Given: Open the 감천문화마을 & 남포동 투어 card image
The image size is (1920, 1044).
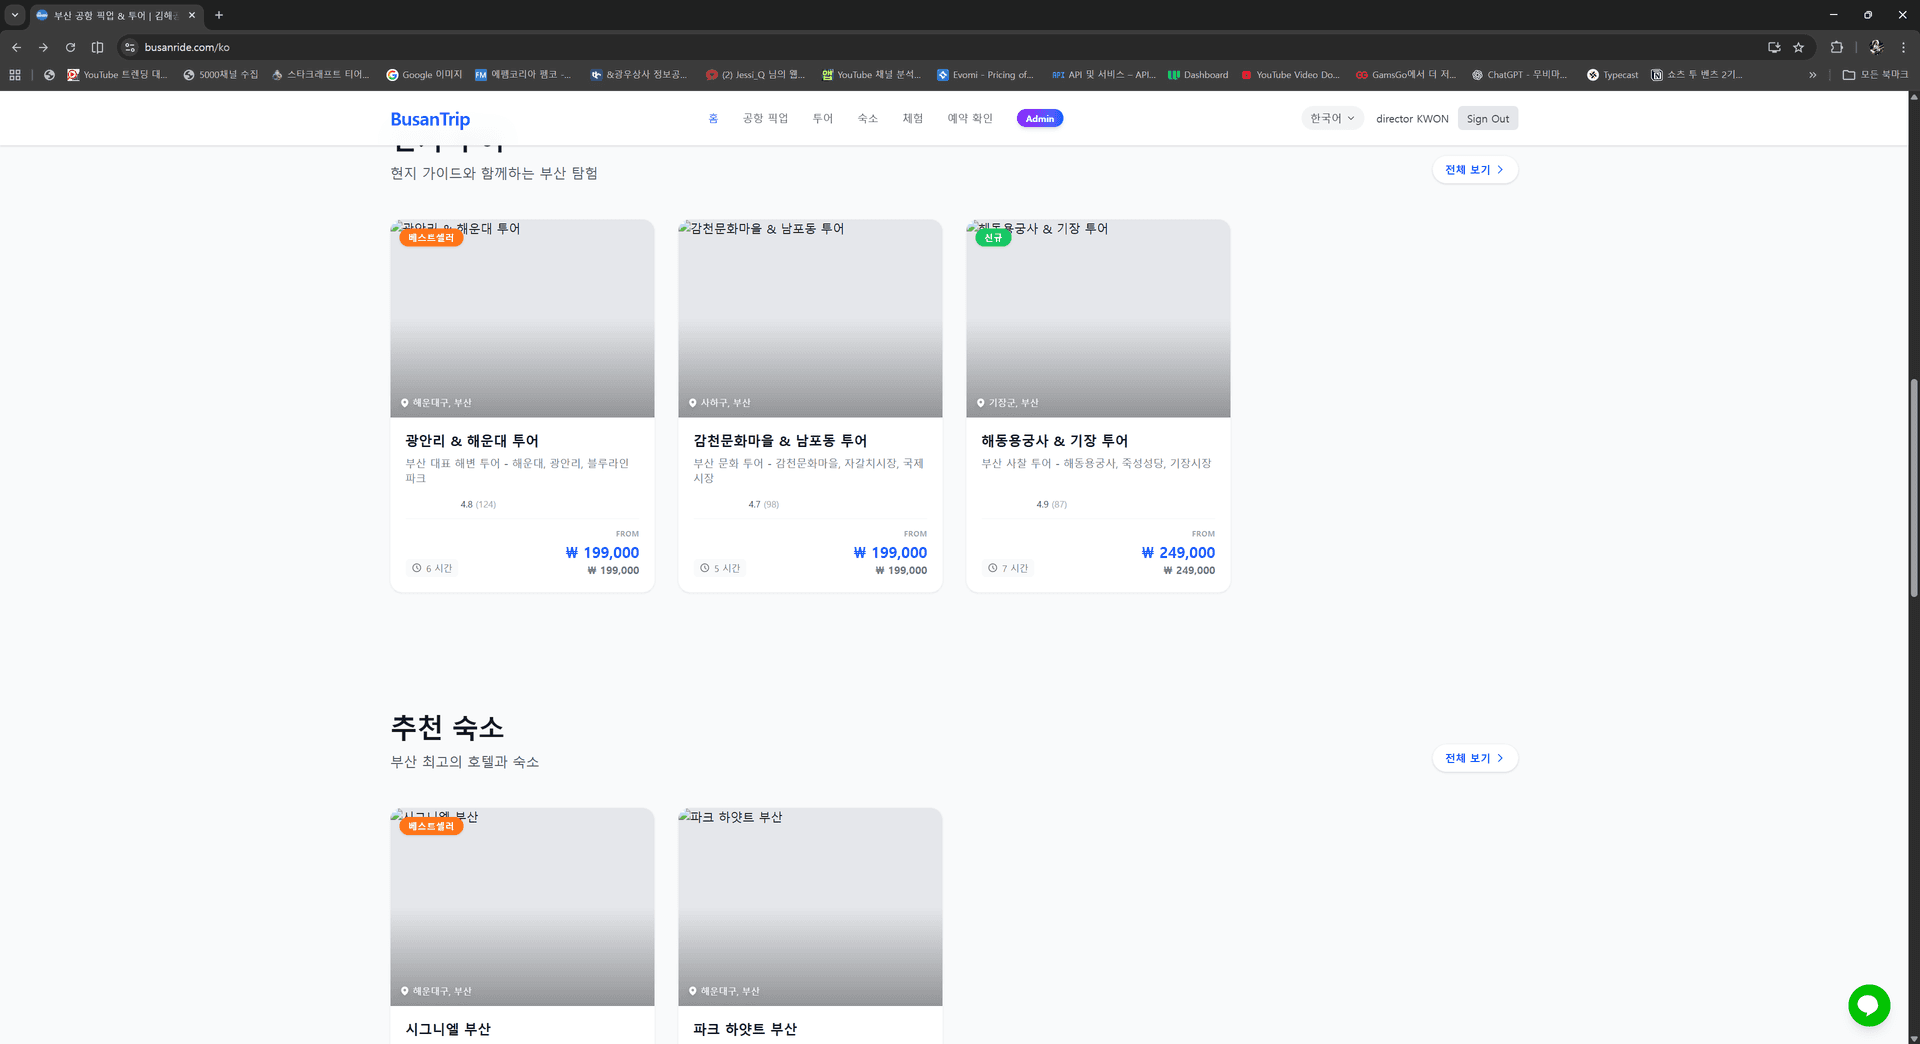Looking at the screenshot, I should 810,318.
